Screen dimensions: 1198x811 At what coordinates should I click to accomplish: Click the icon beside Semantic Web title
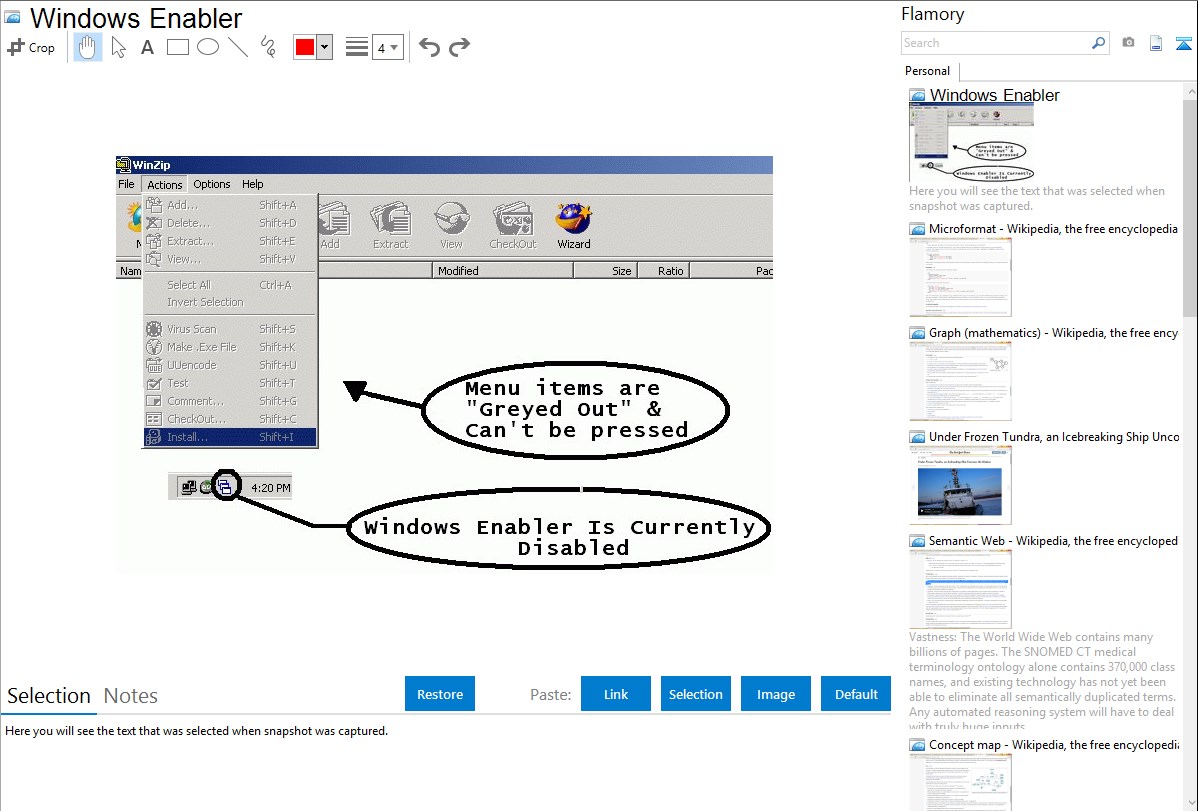(917, 541)
